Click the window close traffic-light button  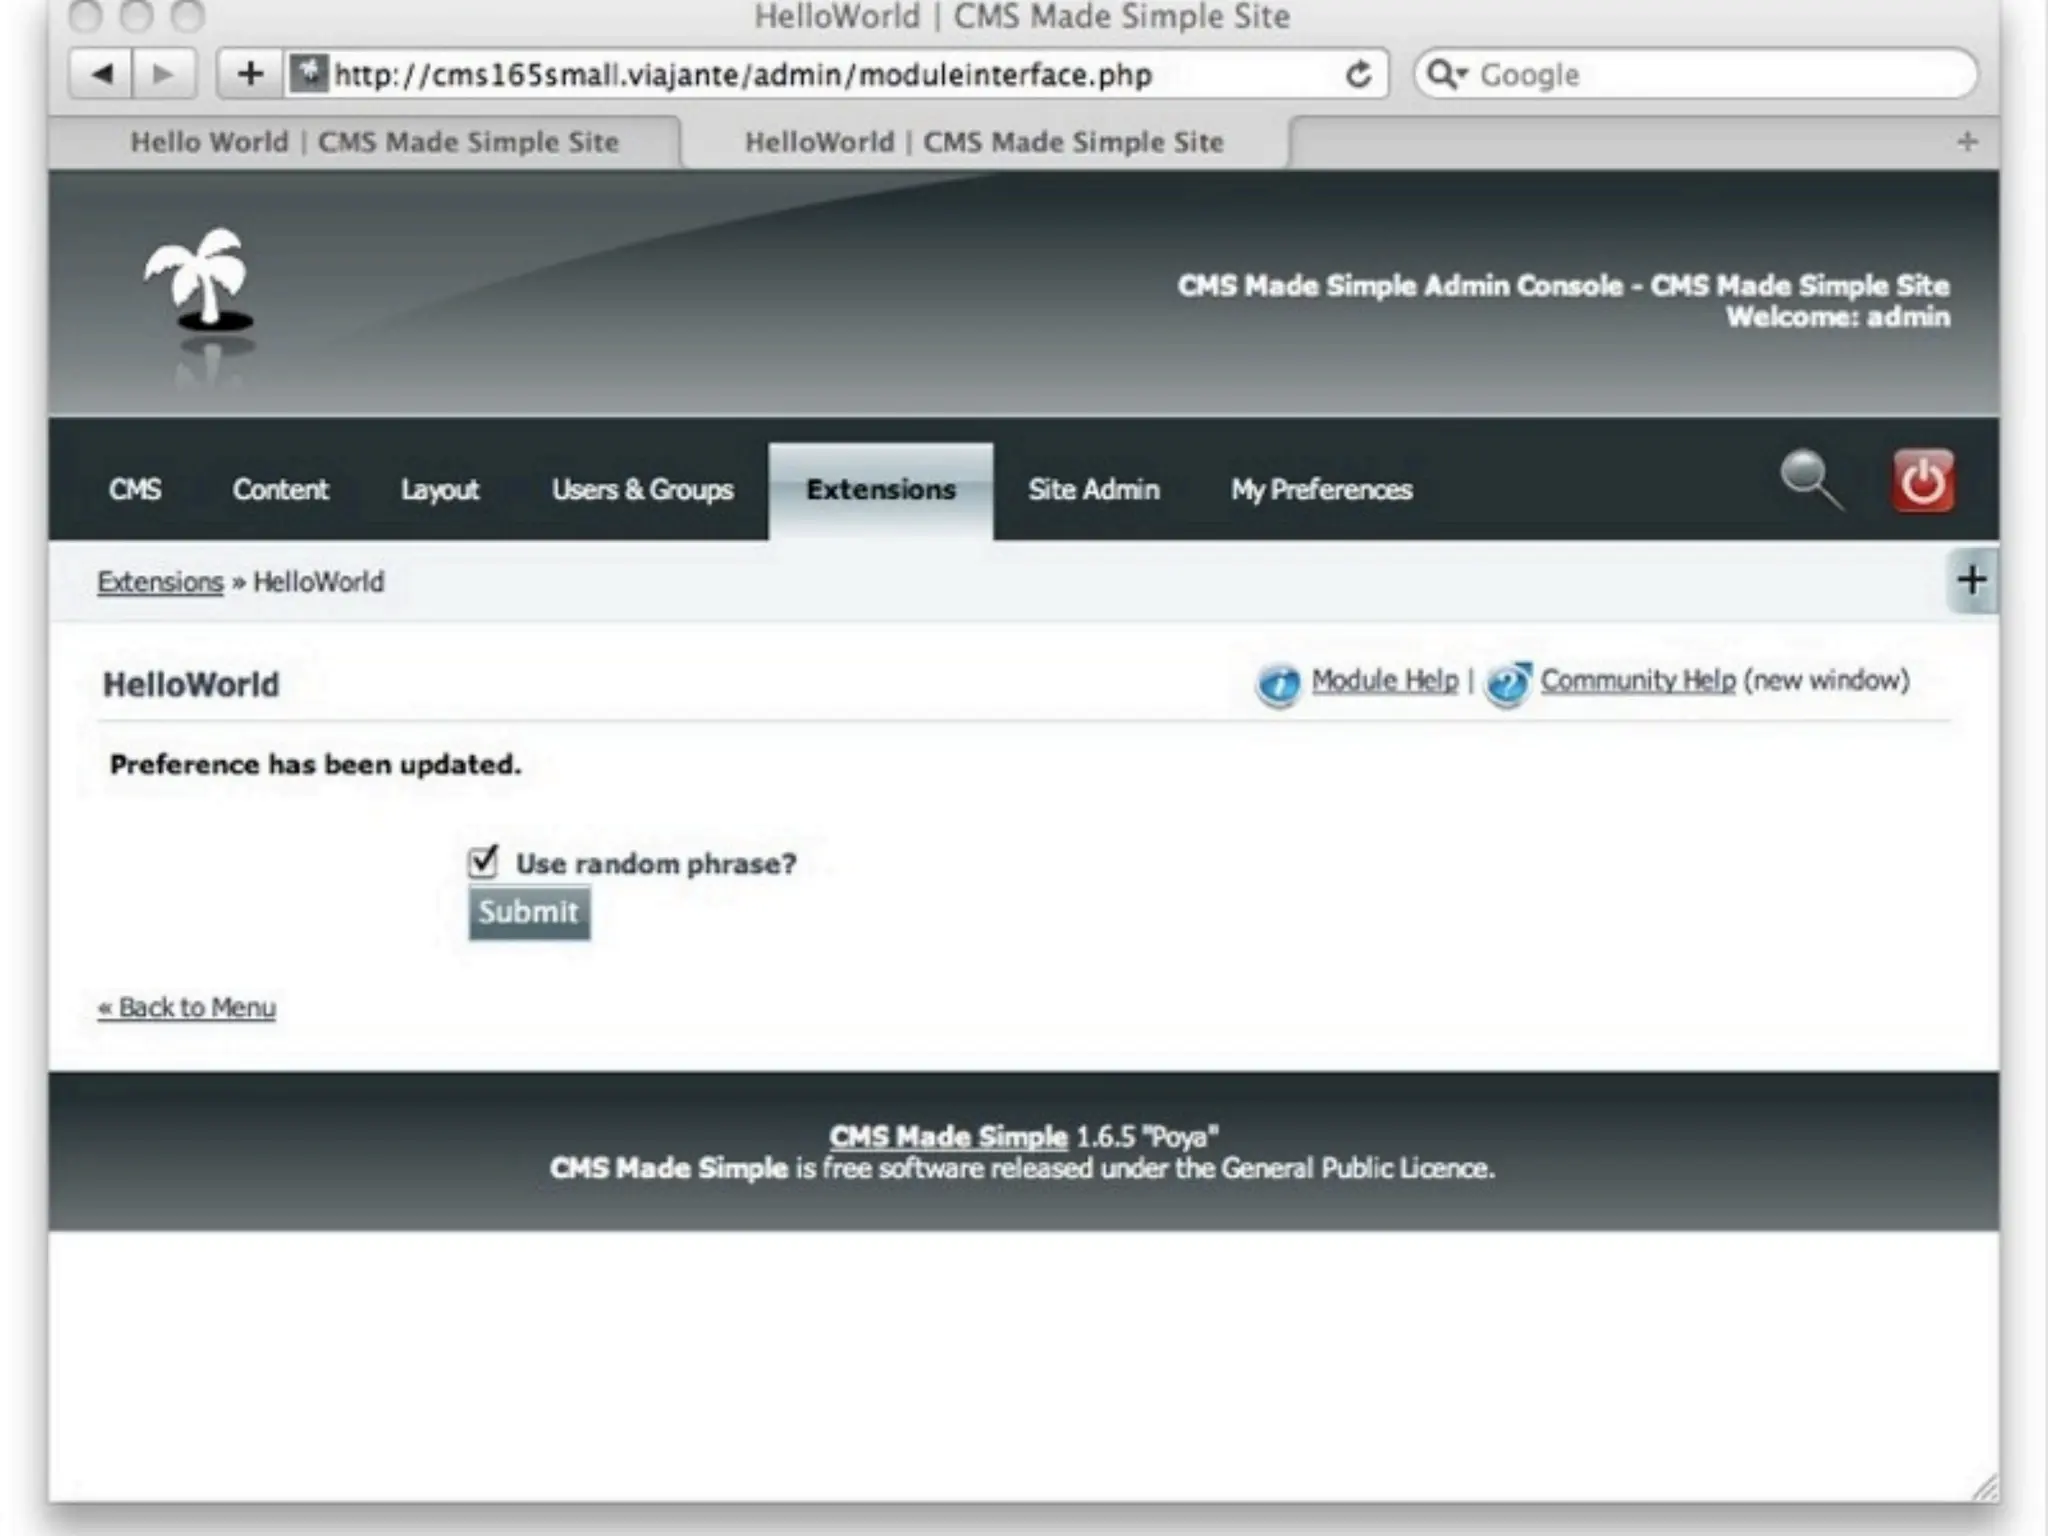pyautogui.click(x=86, y=15)
